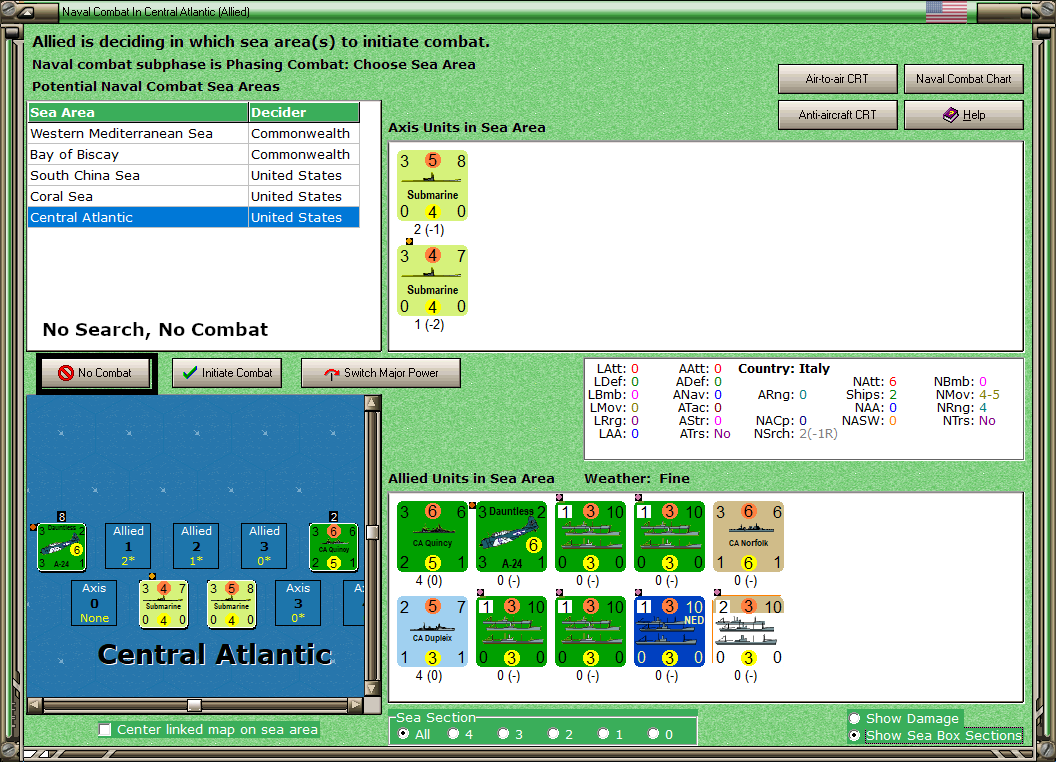Image resolution: width=1056 pixels, height=762 pixels.
Task: Click the Allied 1 sea box on the map
Action: pyautogui.click(x=129, y=546)
